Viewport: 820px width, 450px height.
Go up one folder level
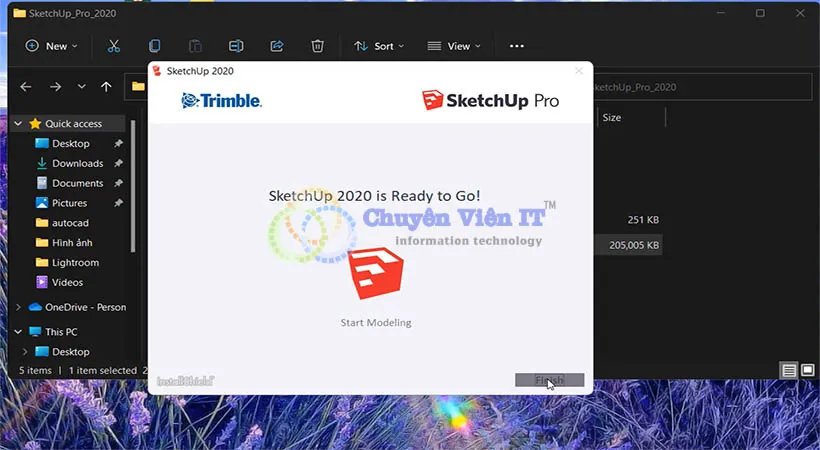click(106, 87)
